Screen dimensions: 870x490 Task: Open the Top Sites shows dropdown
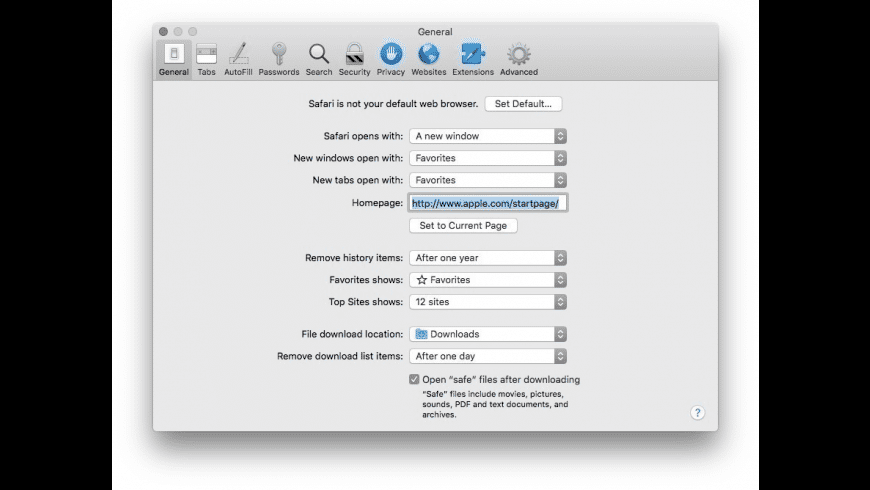tap(488, 302)
